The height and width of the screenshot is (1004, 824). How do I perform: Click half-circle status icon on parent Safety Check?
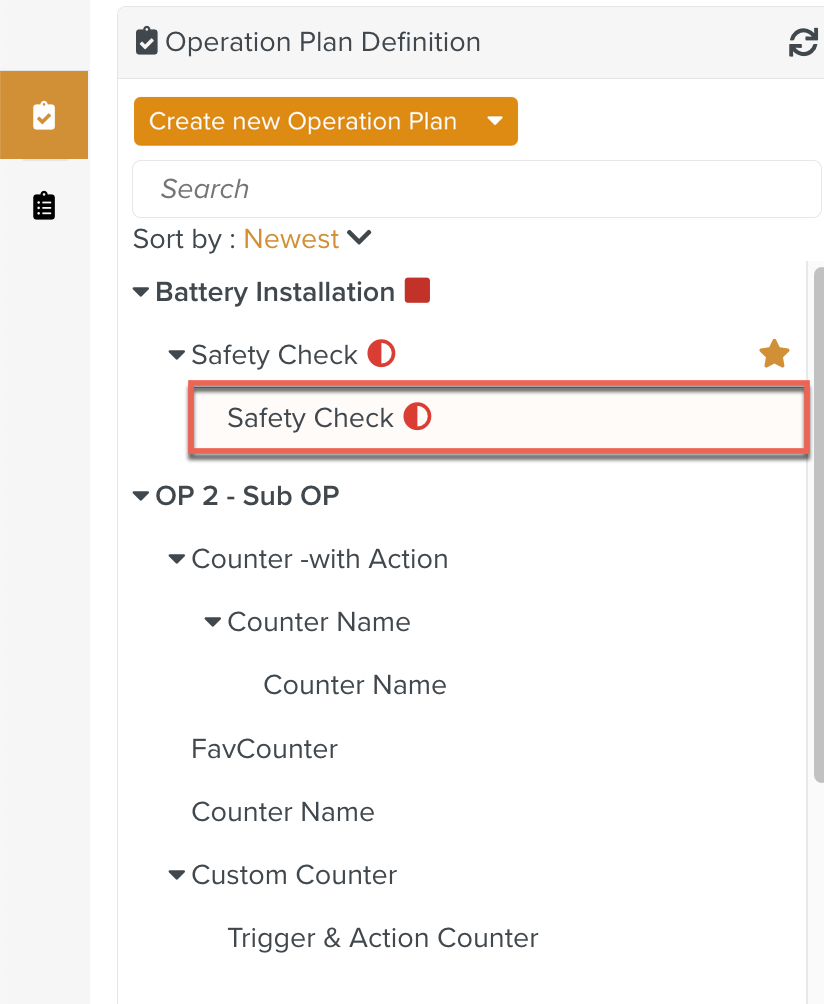click(x=381, y=354)
